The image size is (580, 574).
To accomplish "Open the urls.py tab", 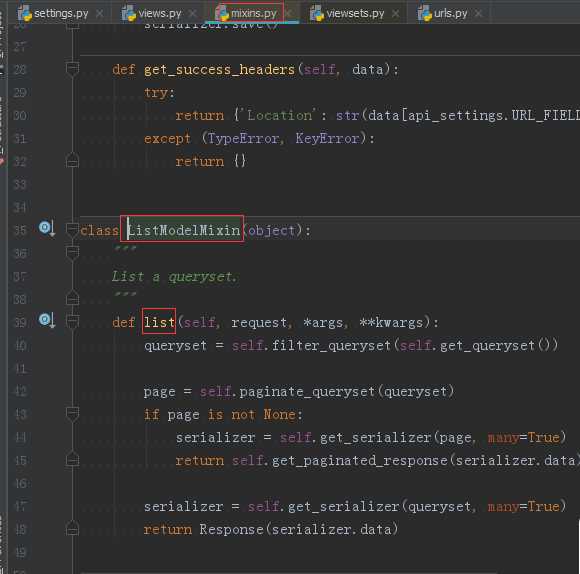I will pyautogui.click(x=451, y=14).
